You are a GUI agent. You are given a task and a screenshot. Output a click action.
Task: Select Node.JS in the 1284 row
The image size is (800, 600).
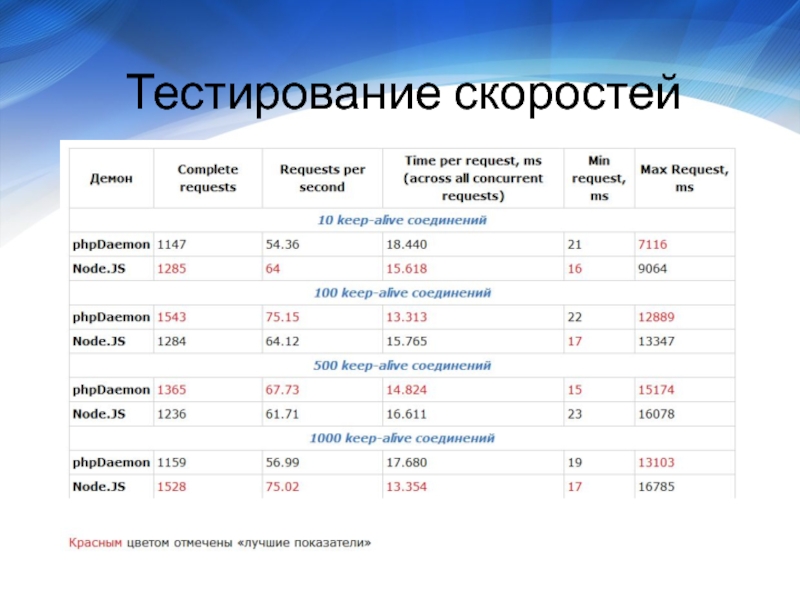click(x=99, y=341)
